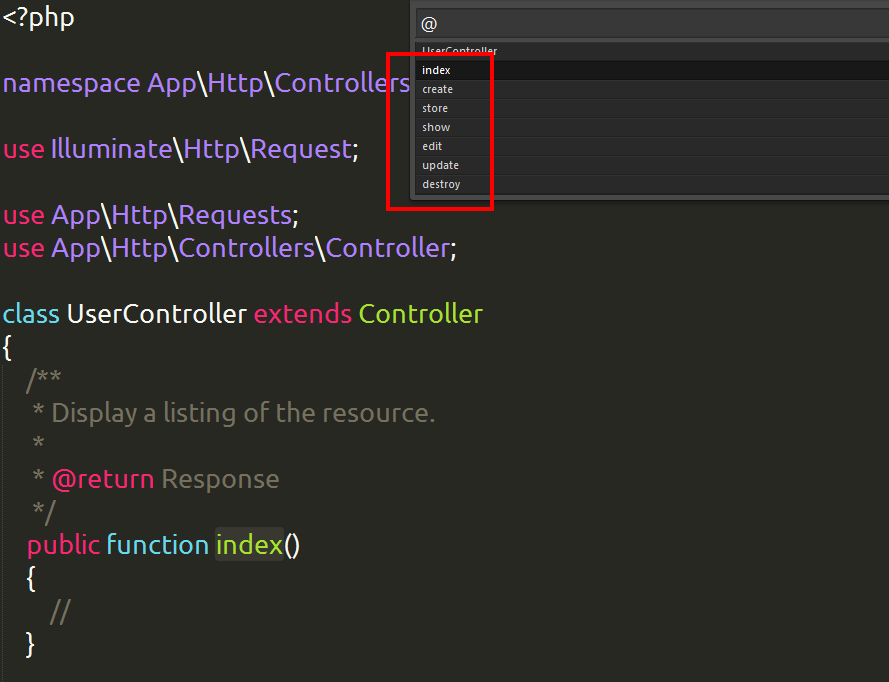Select UserController in the symbol list

(459, 51)
